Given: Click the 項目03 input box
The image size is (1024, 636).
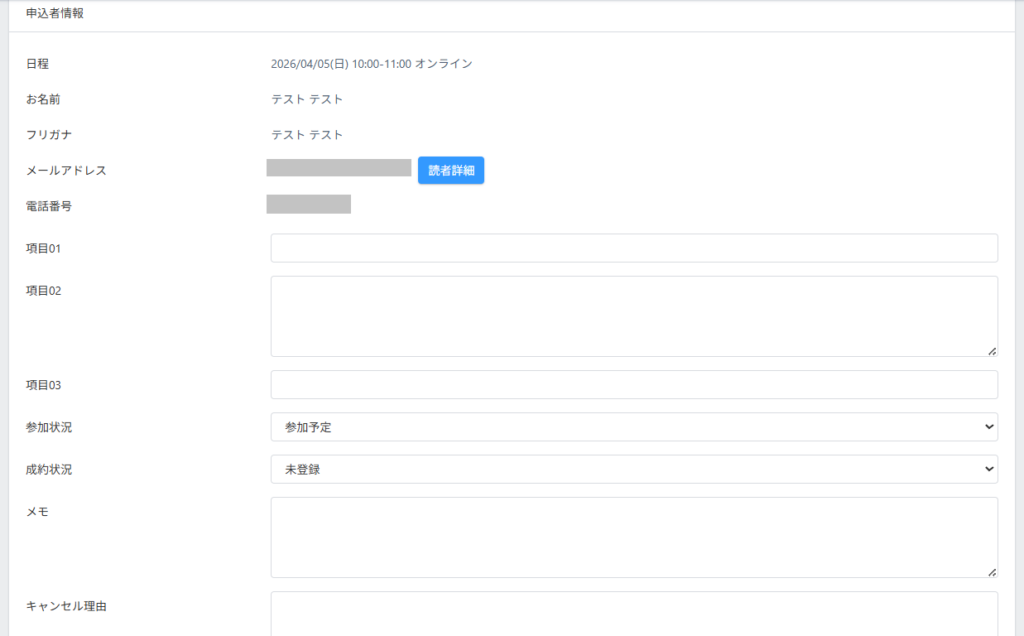Looking at the screenshot, I should tap(633, 385).
